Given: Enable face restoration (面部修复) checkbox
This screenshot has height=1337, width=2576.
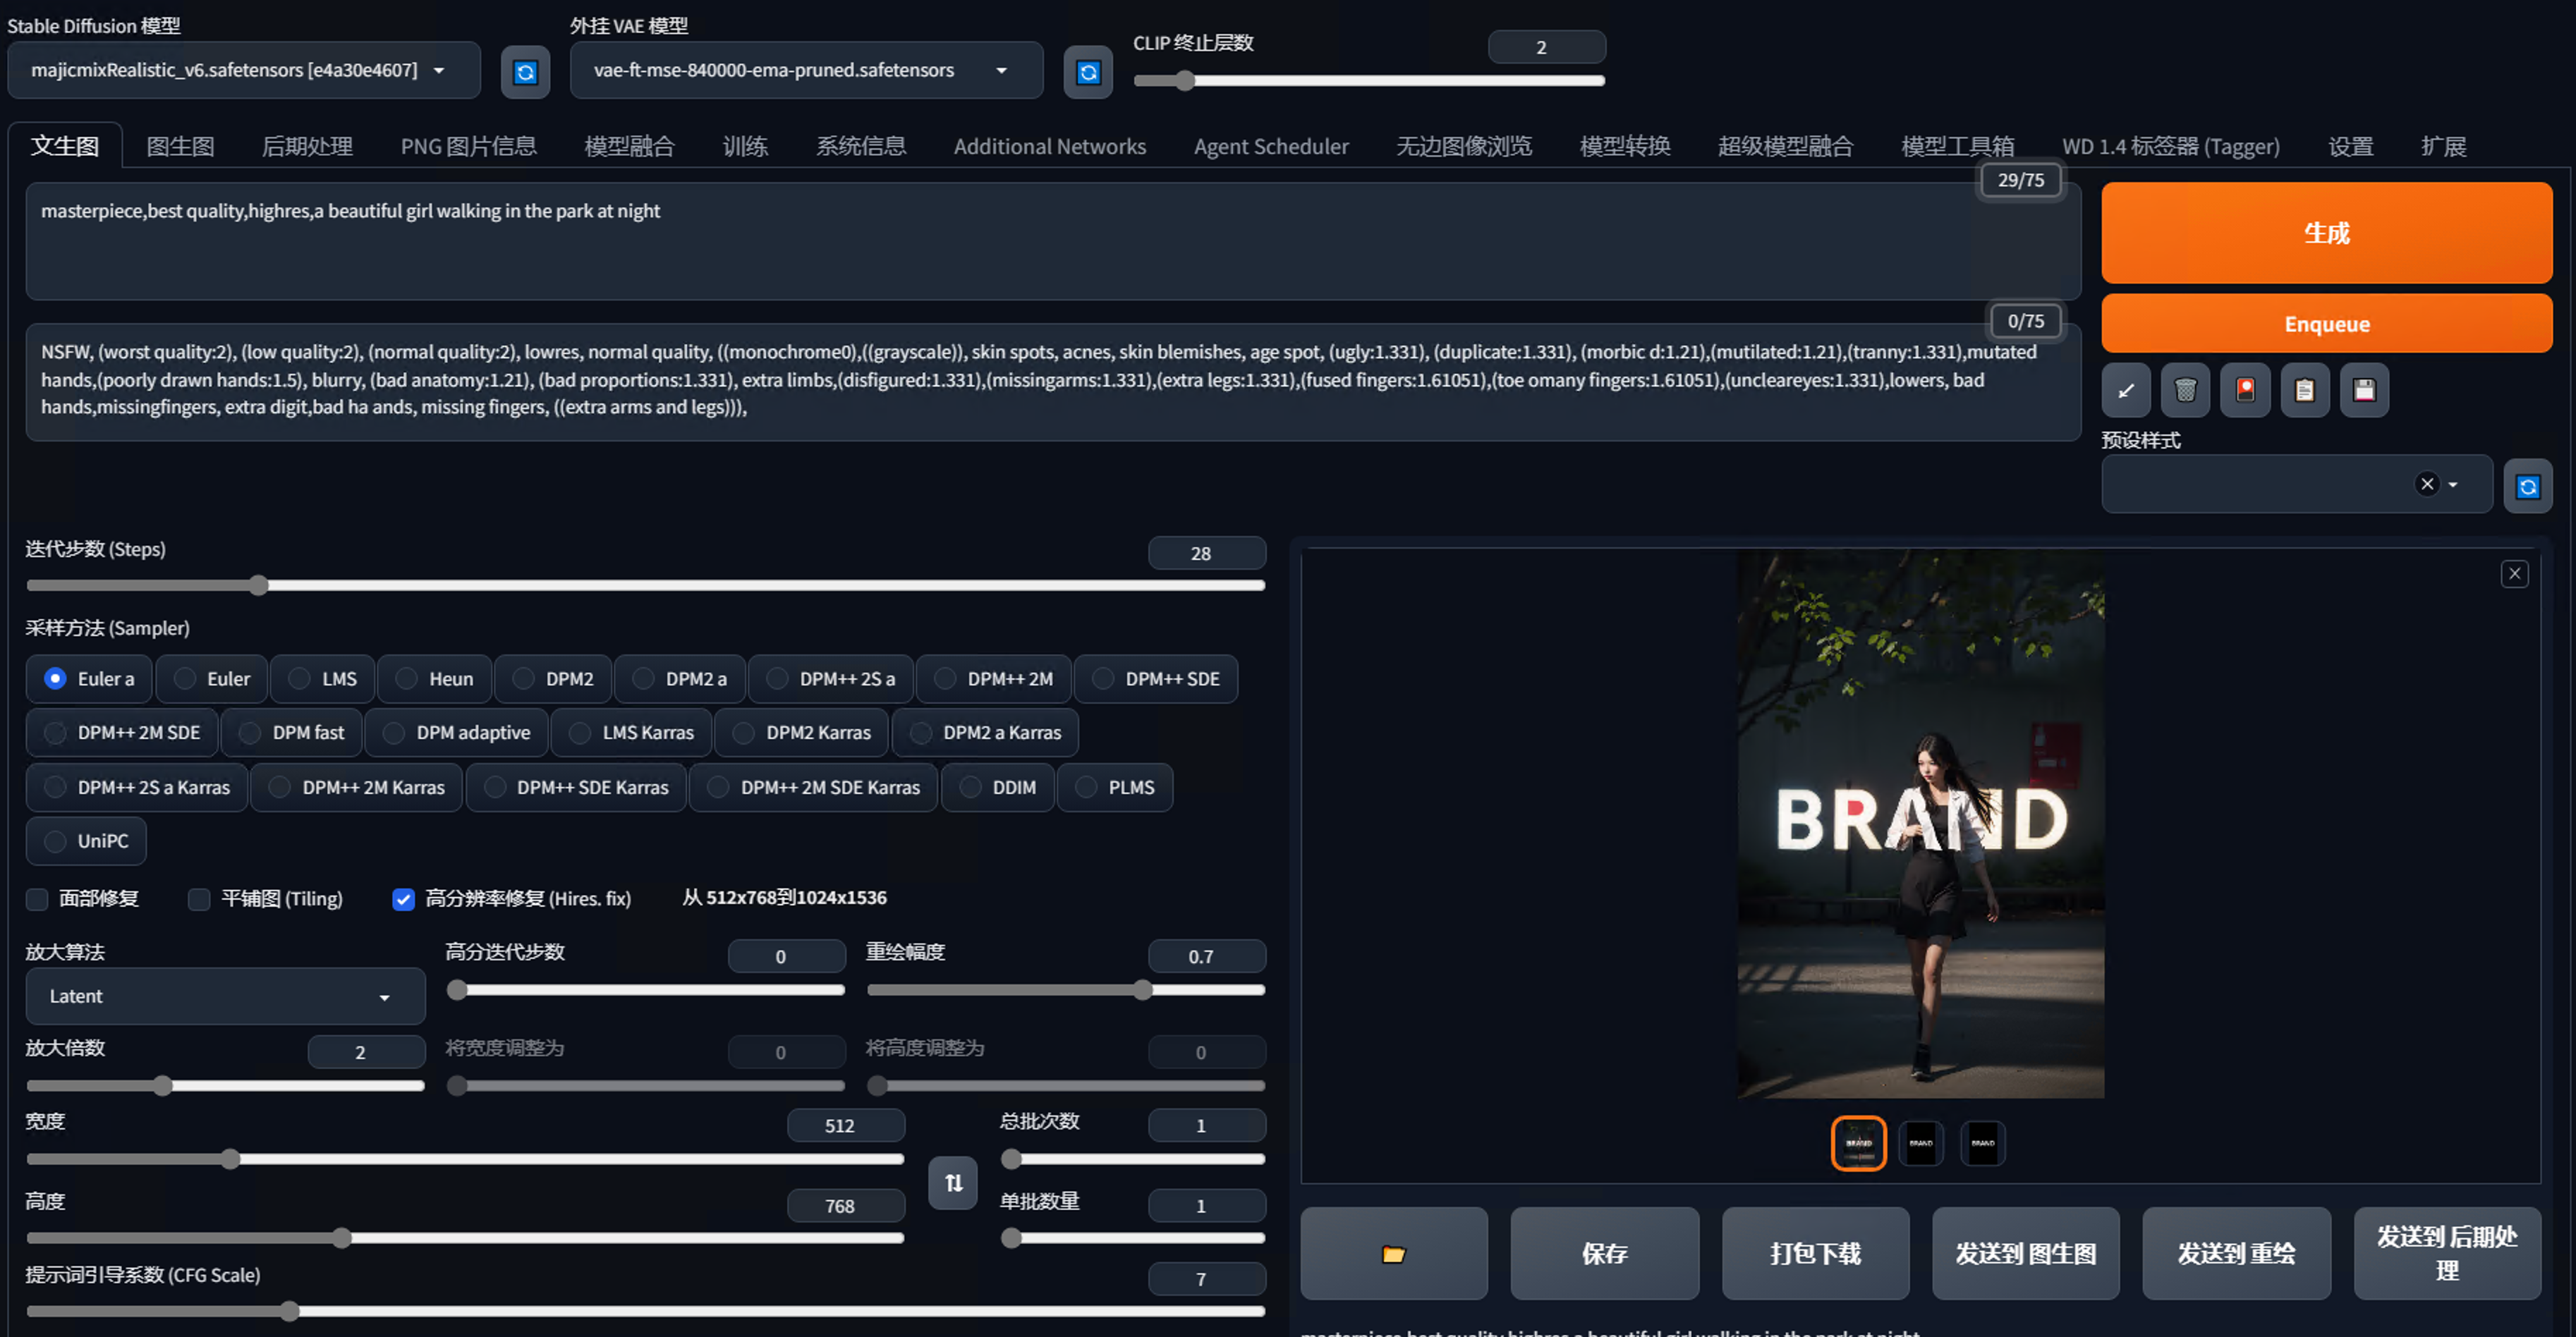Looking at the screenshot, I should [38, 899].
